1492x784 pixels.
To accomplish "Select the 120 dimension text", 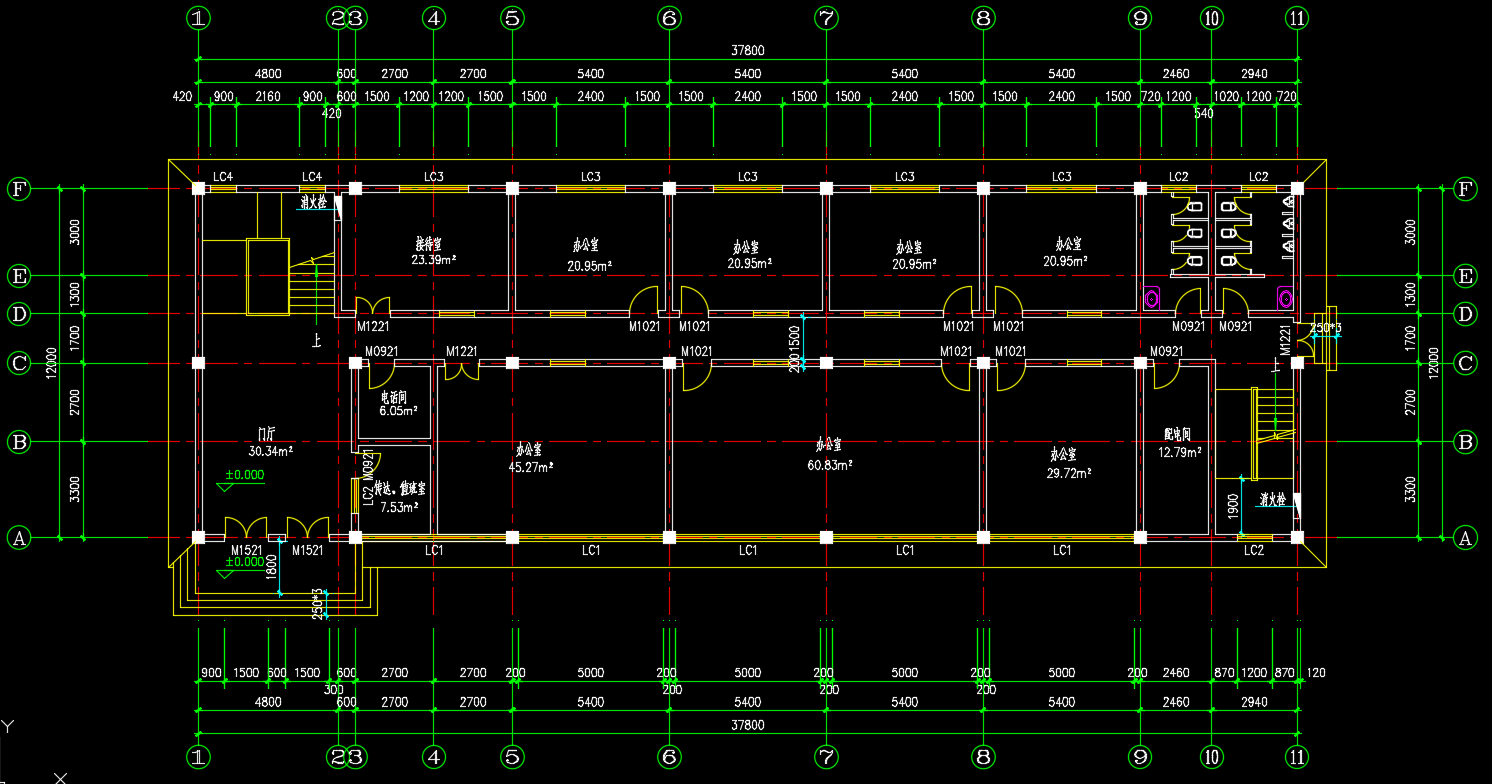I will pyautogui.click(x=1316, y=673).
